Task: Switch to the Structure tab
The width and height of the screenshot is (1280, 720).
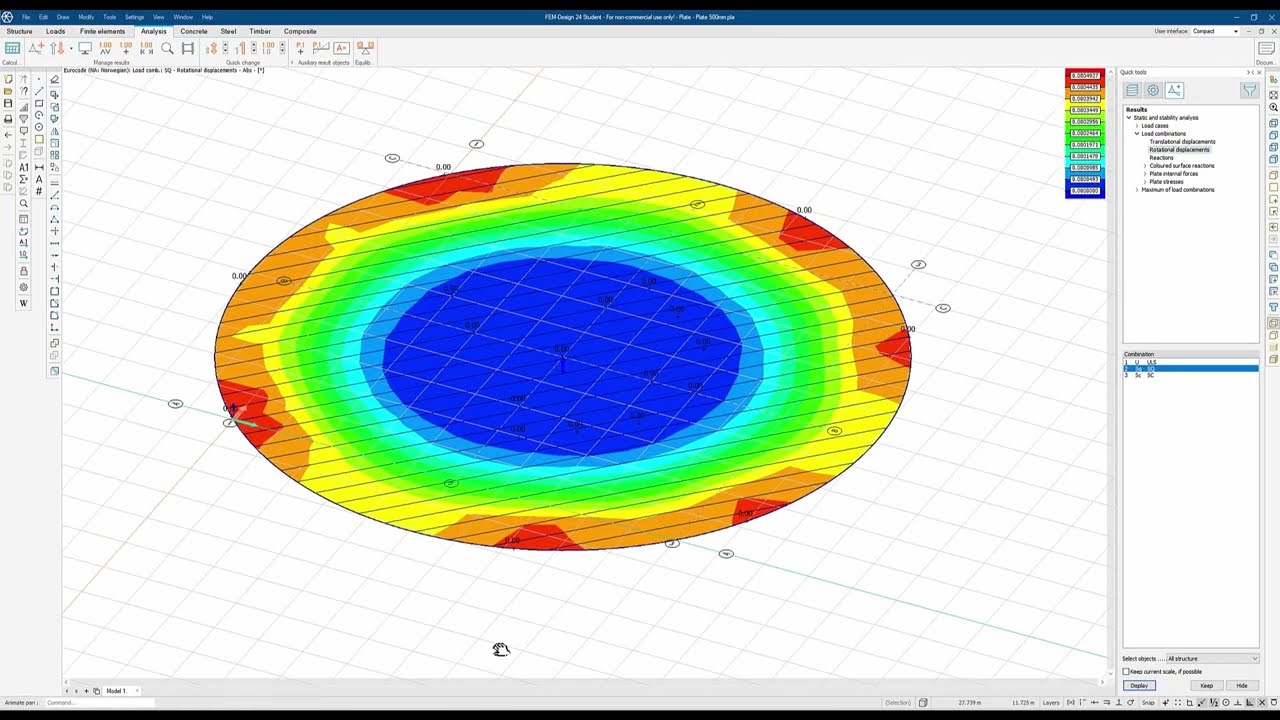Action: [x=19, y=31]
